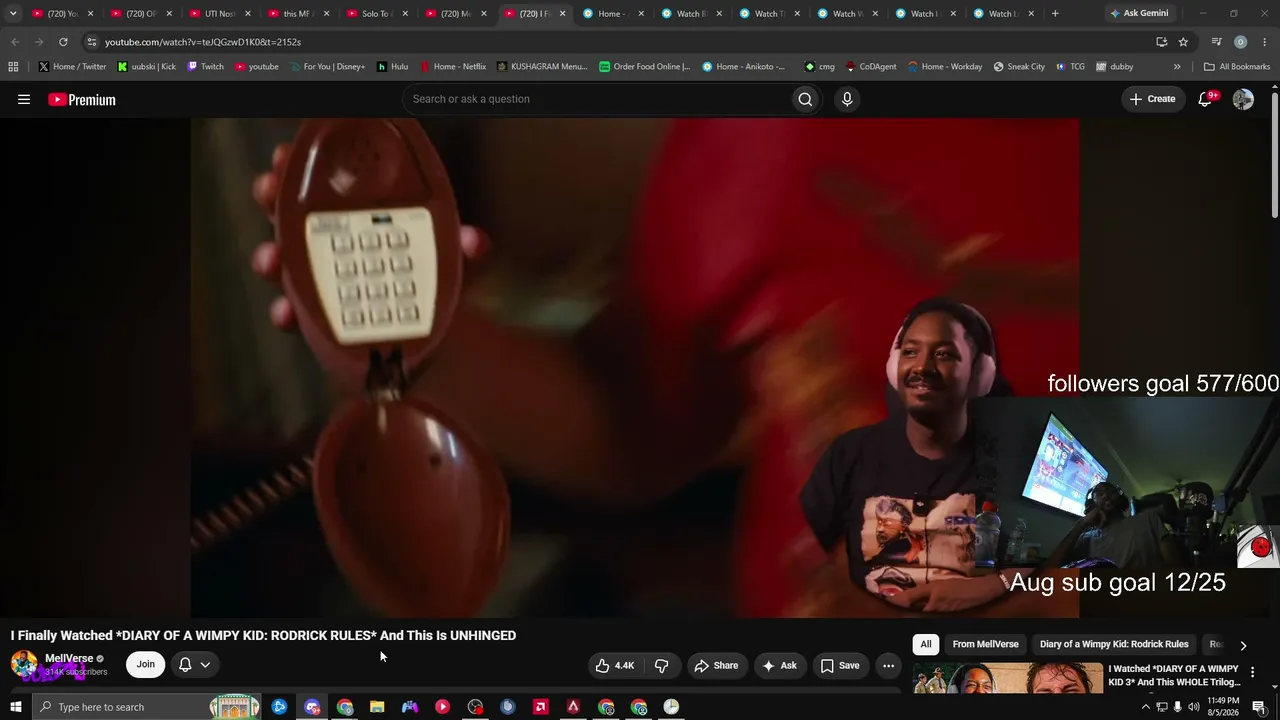Click the video player area
Viewport: 1280px width, 720px height.
635,368
